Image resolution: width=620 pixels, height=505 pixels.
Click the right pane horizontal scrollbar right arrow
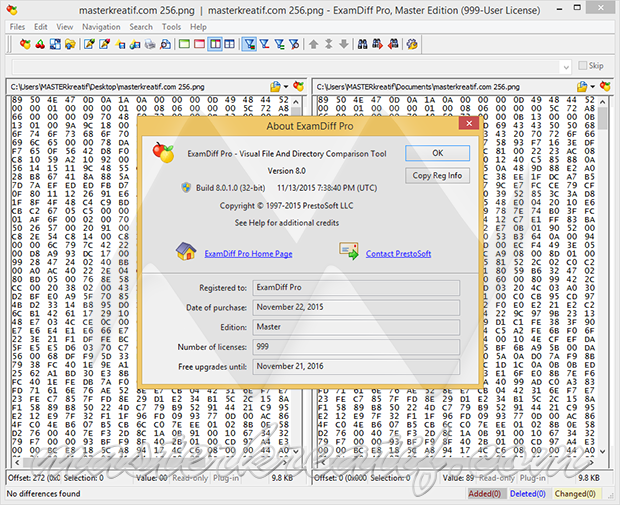[x=592, y=462]
